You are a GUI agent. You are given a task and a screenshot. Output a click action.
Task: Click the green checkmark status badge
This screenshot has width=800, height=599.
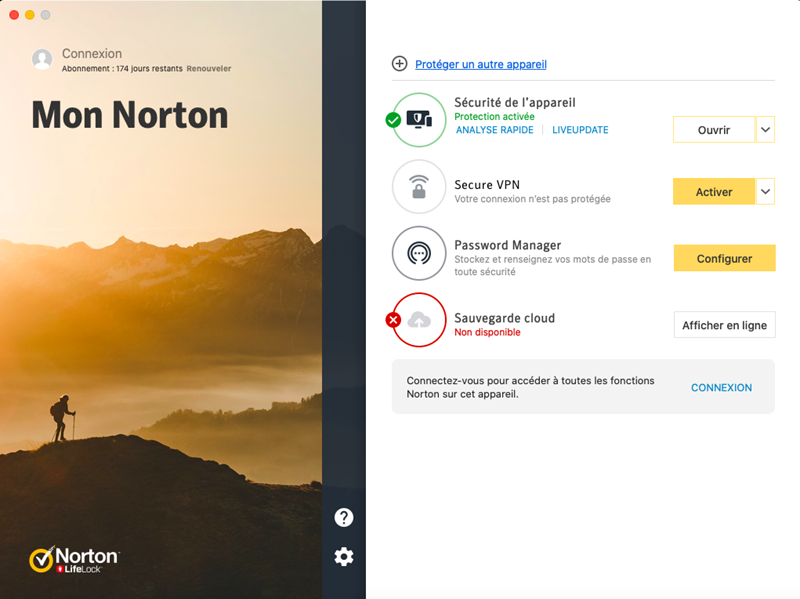(393, 120)
